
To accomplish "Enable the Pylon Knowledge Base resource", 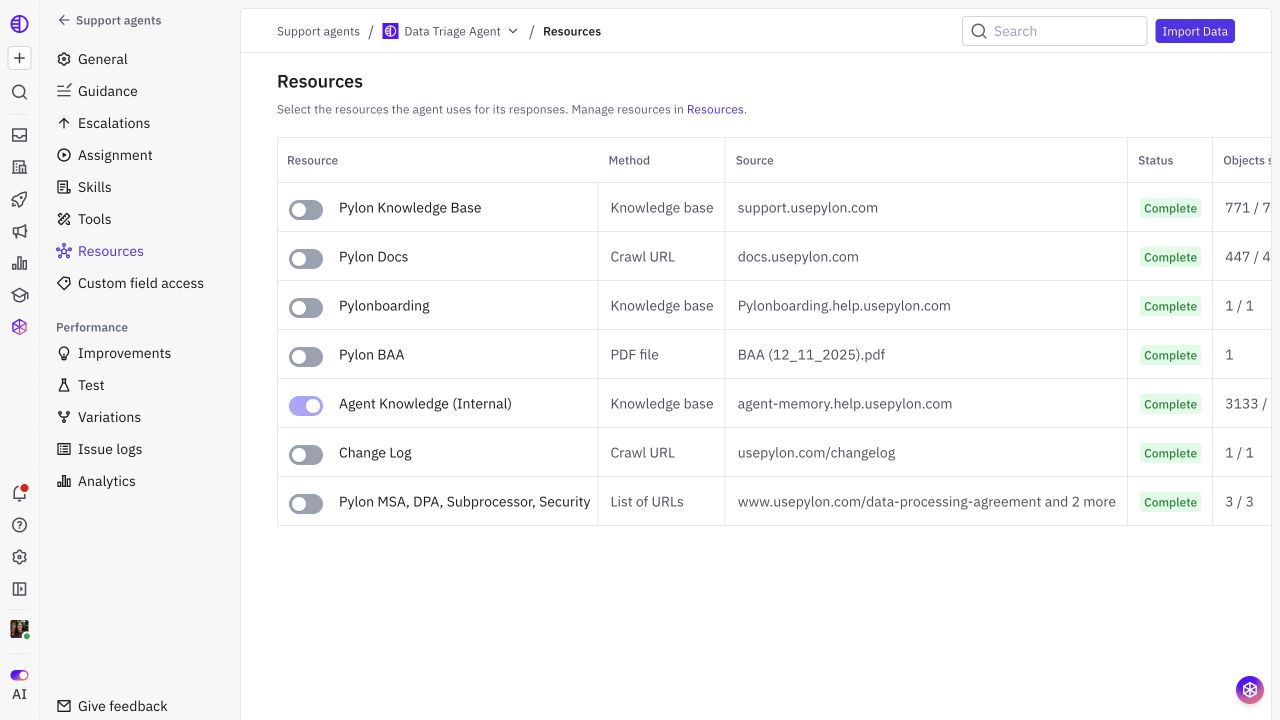I will 306,209.
